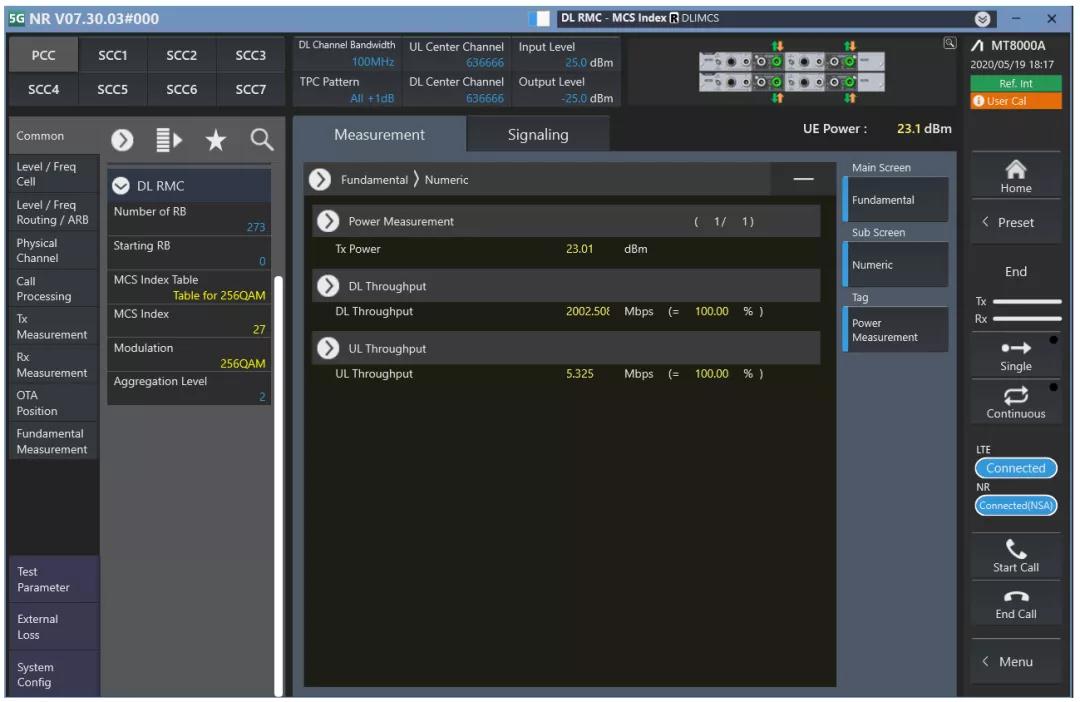Click the star favorites icon
1080x702 pixels.
[x=215, y=142]
